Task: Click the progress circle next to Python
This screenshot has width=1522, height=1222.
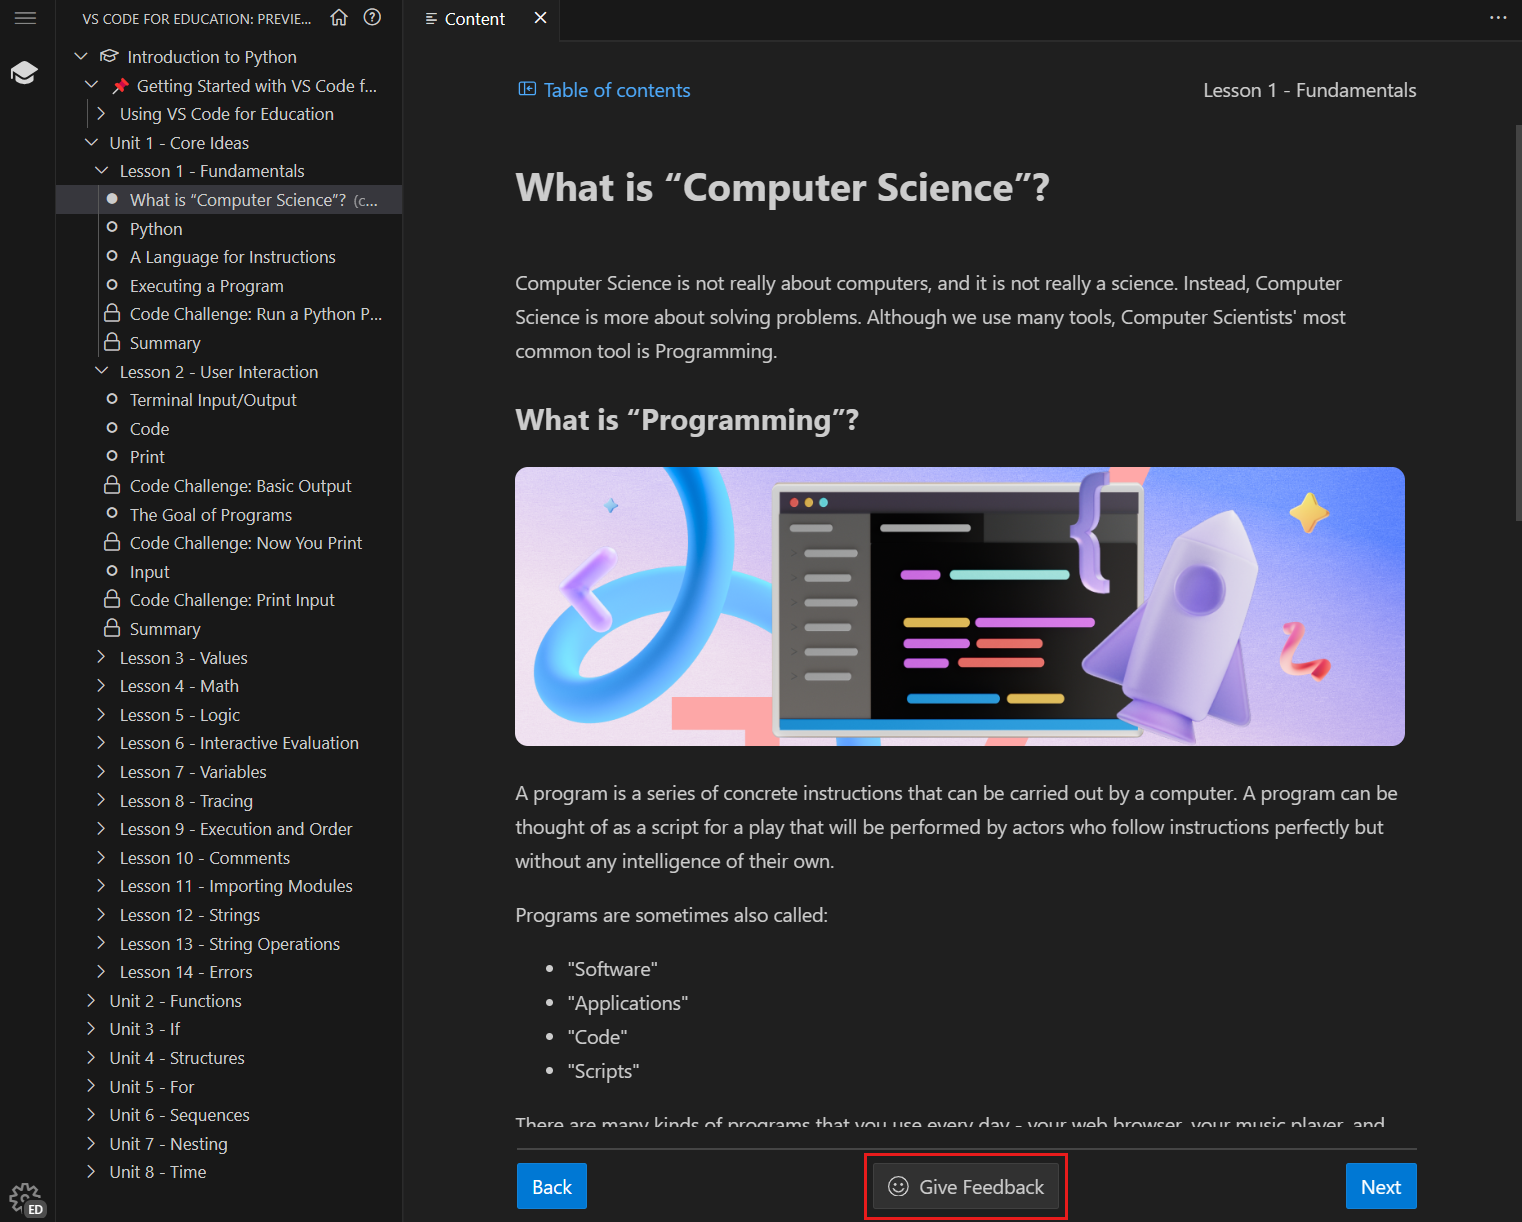Action: pos(111,228)
